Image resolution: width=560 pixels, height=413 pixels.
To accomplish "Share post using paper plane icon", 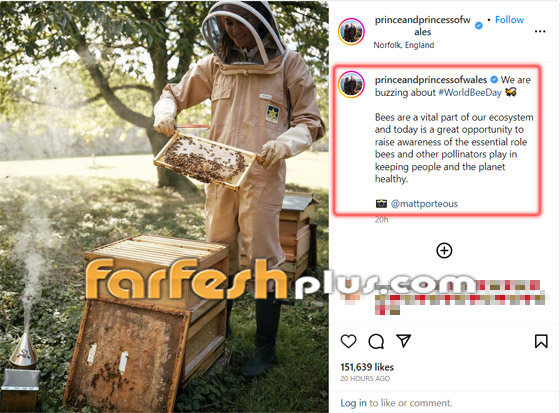I will click(404, 341).
